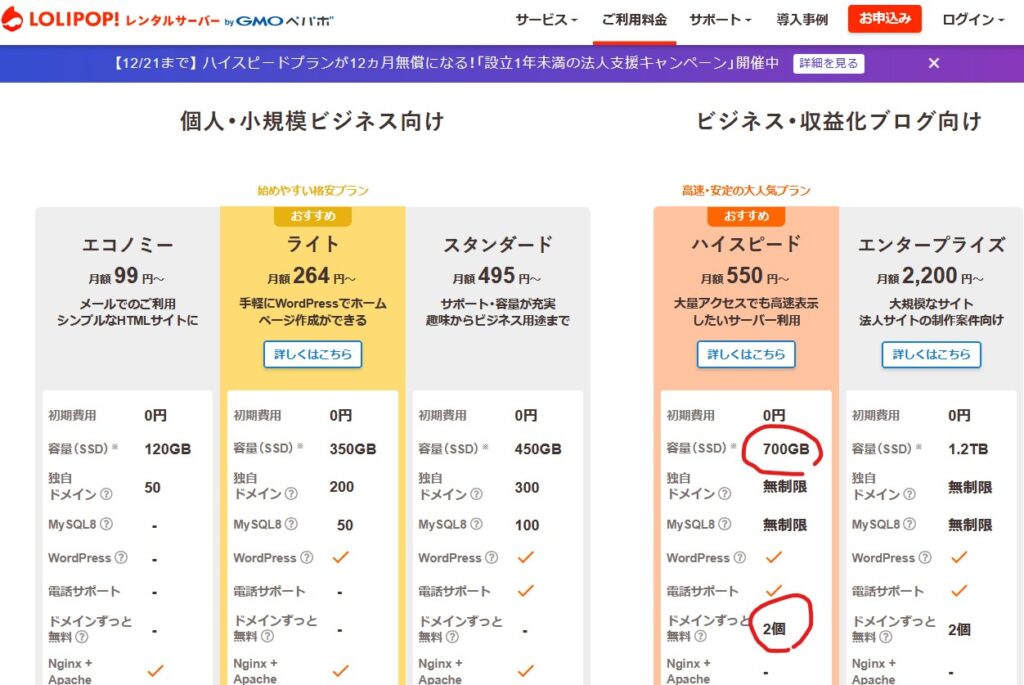Expand the ログイン dropdown
1024x685 pixels.
[x=973, y=20]
